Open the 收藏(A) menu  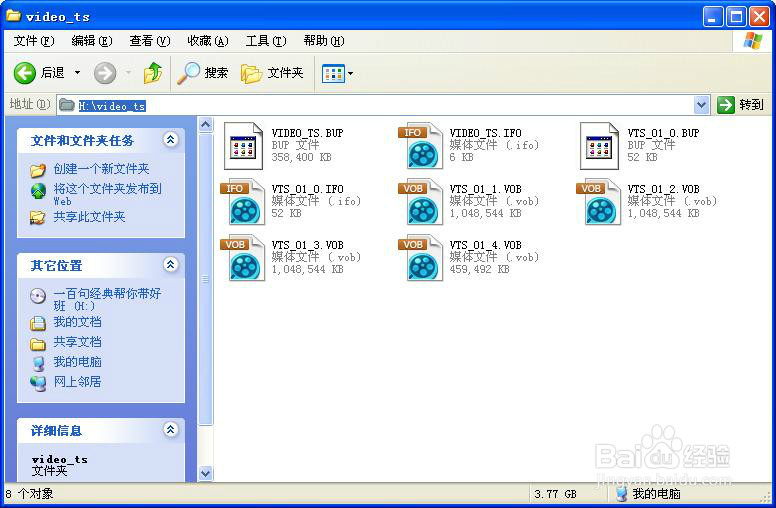pos(208,41)
